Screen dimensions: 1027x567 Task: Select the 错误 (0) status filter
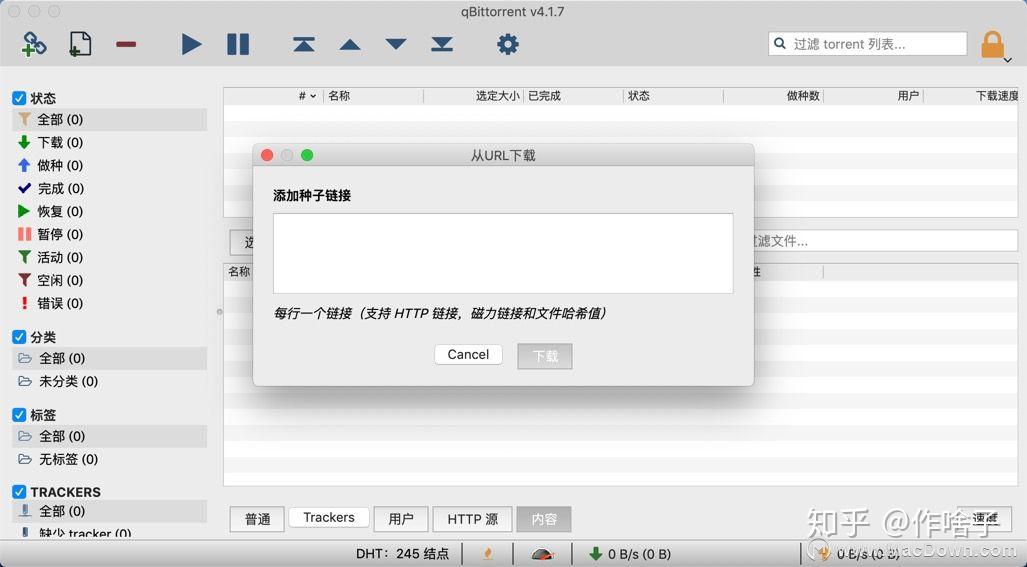pos(109,303)
